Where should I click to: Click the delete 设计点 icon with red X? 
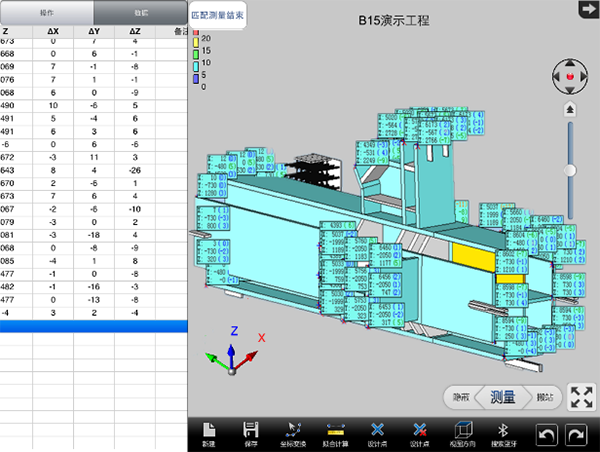[x=419, y=434]
